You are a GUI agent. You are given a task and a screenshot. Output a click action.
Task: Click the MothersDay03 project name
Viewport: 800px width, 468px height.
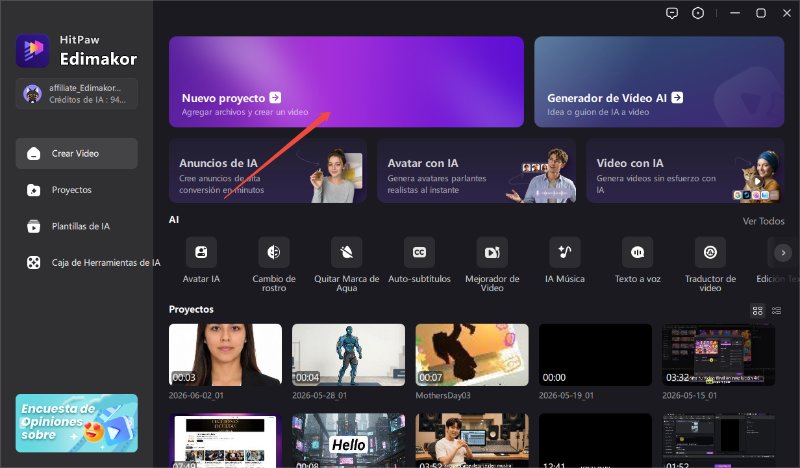pyautogui.click(x=443, y=396)
